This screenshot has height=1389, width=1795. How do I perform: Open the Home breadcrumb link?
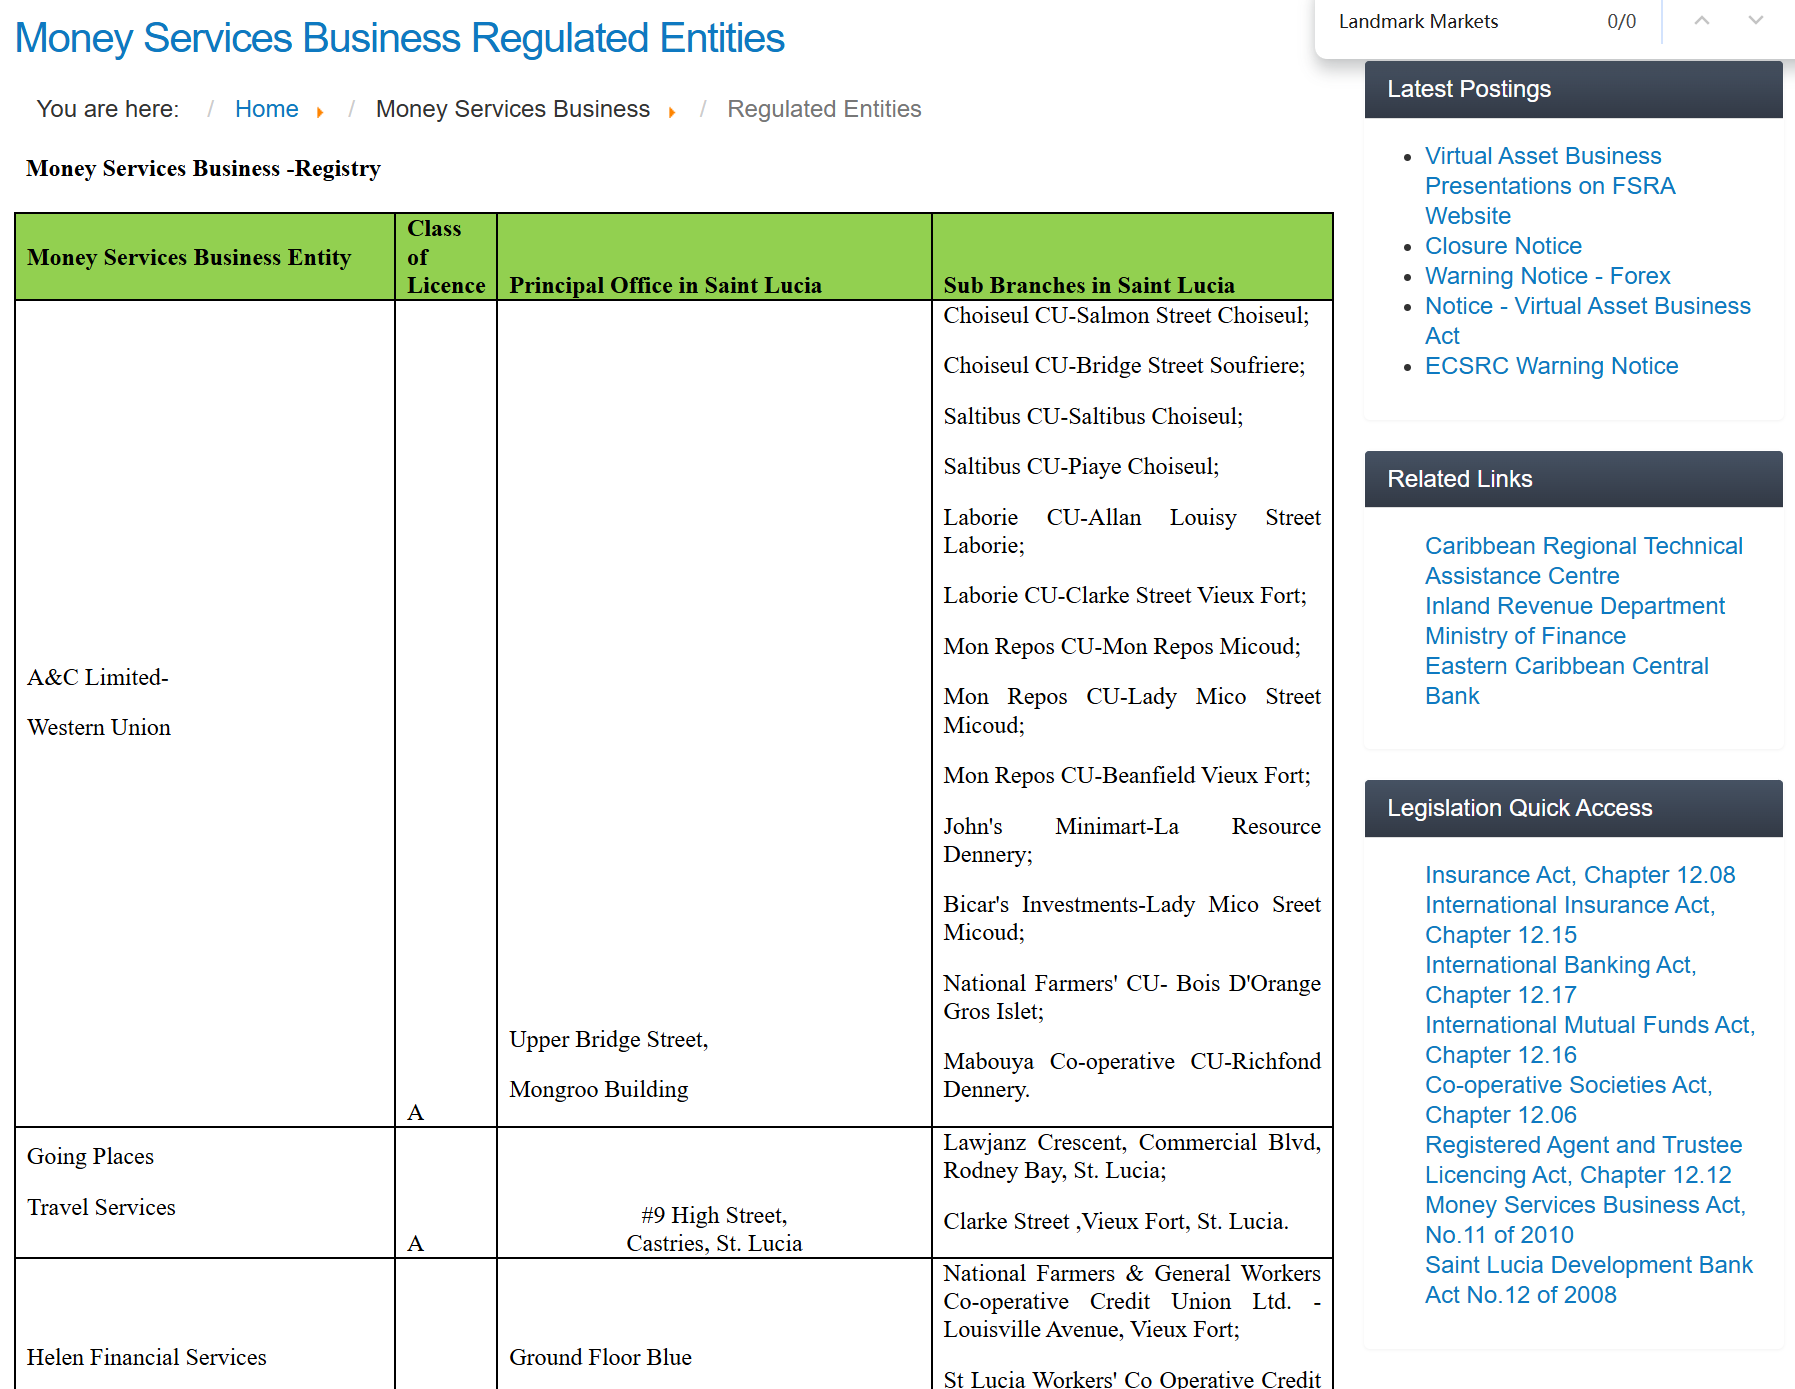pos(266,109)
